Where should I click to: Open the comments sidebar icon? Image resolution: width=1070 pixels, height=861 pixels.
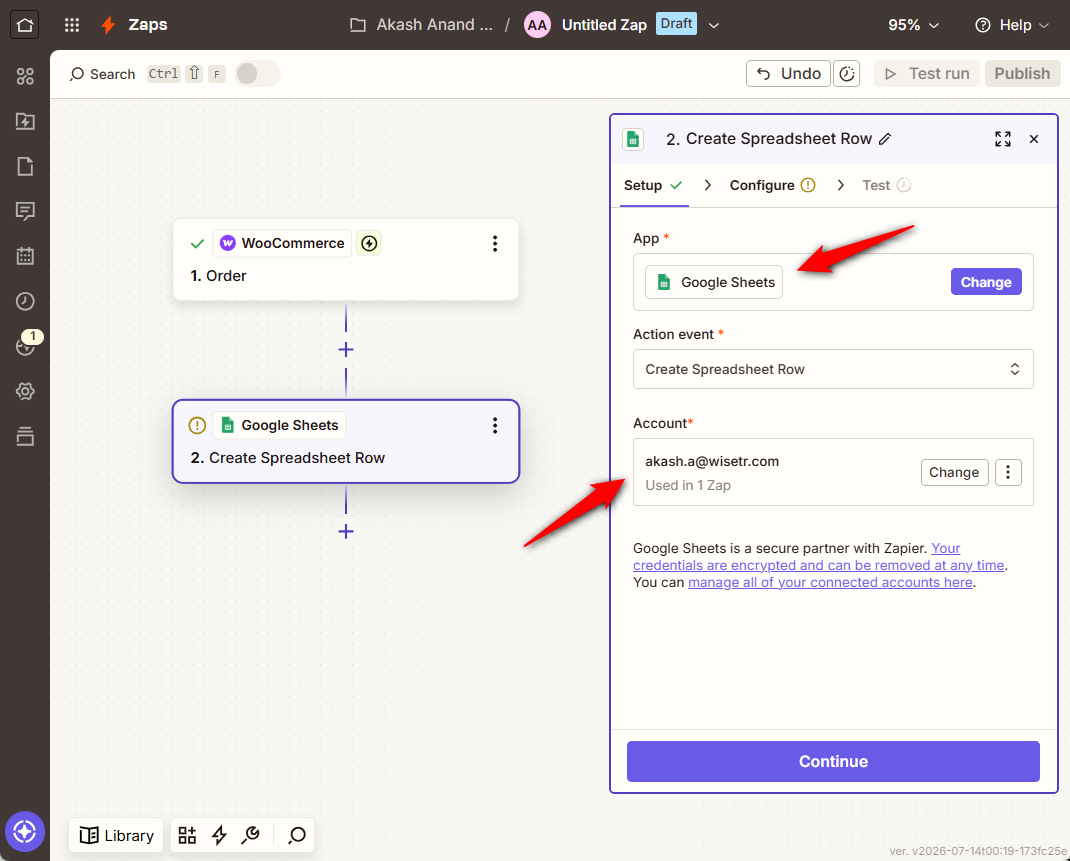click(25, 211)
